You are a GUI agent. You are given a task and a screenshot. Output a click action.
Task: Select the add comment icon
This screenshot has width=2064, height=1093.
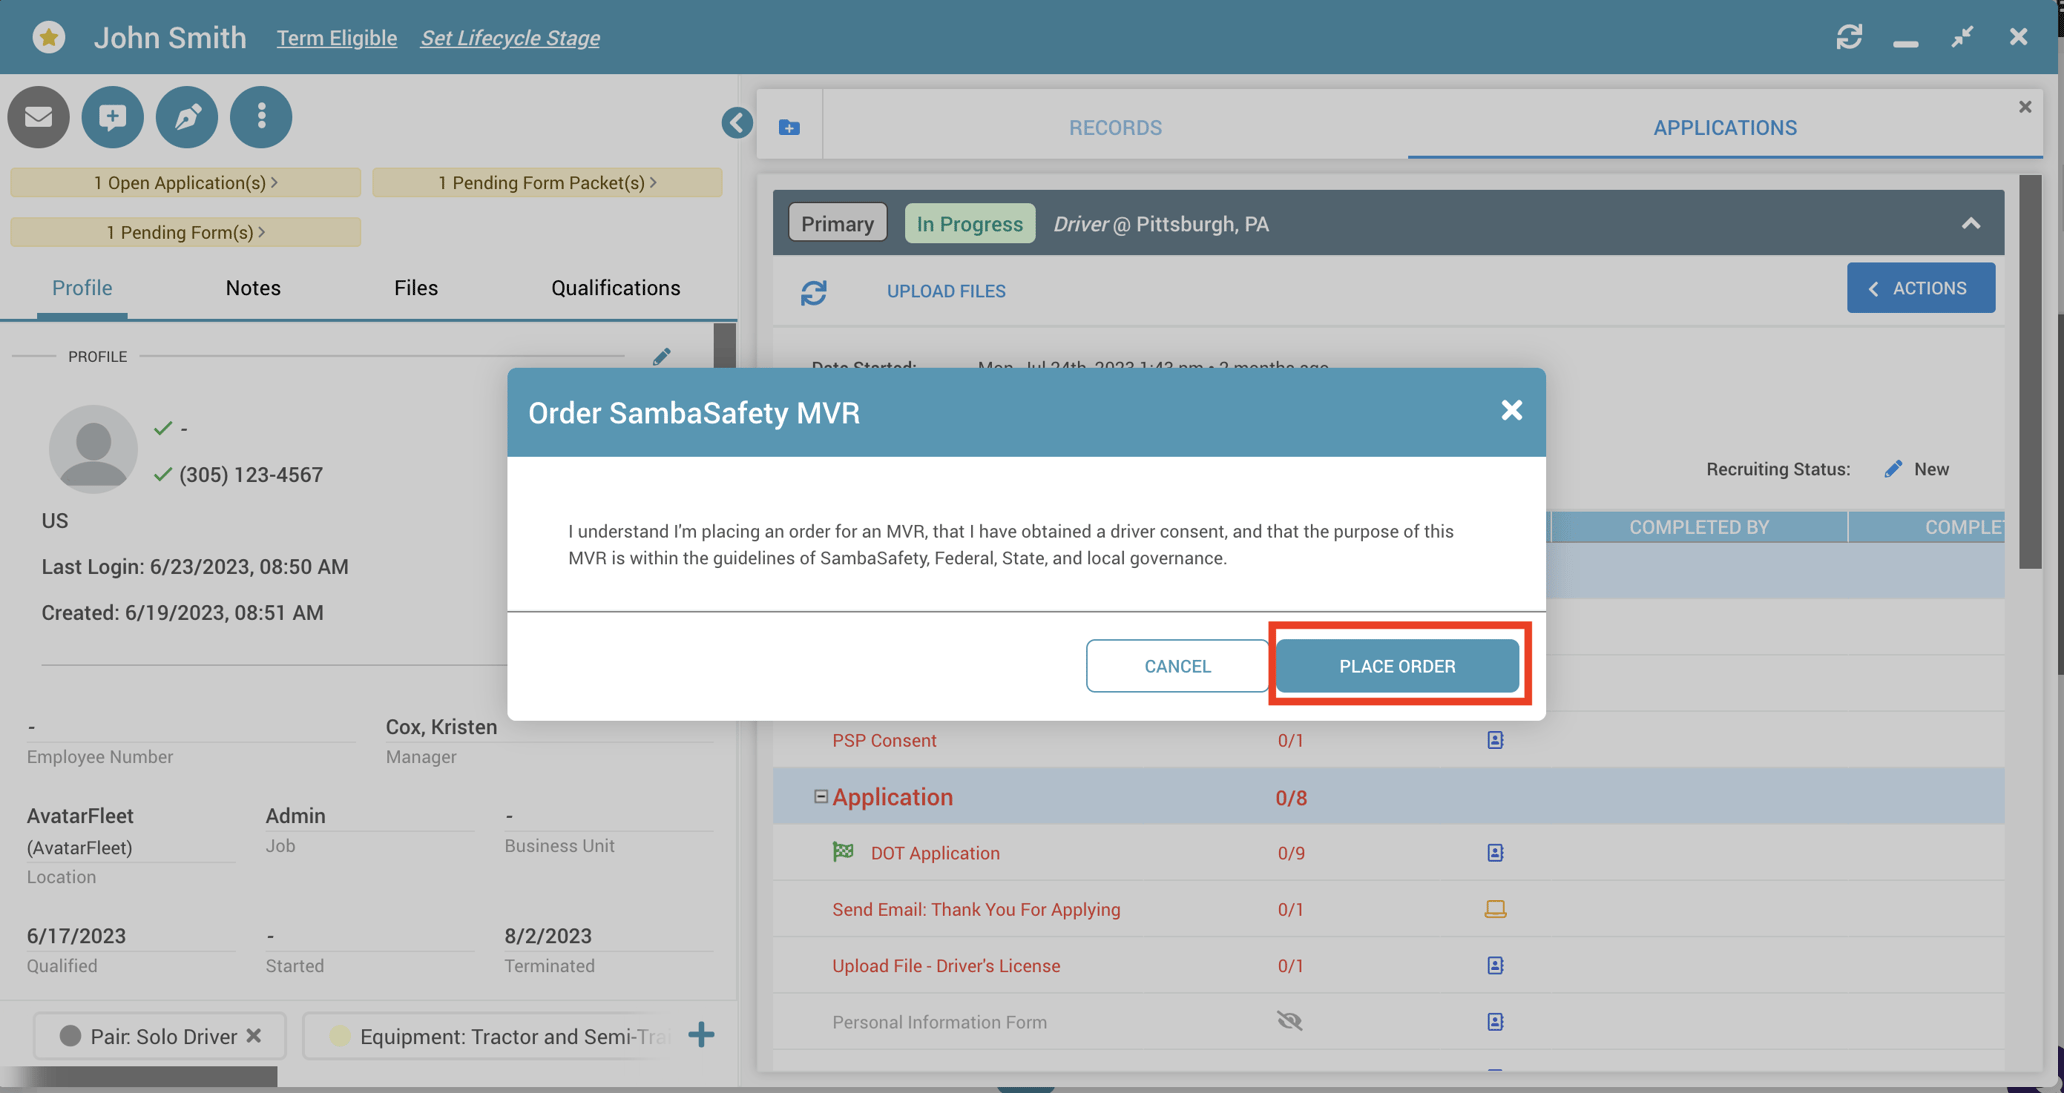tap(112, 117)
